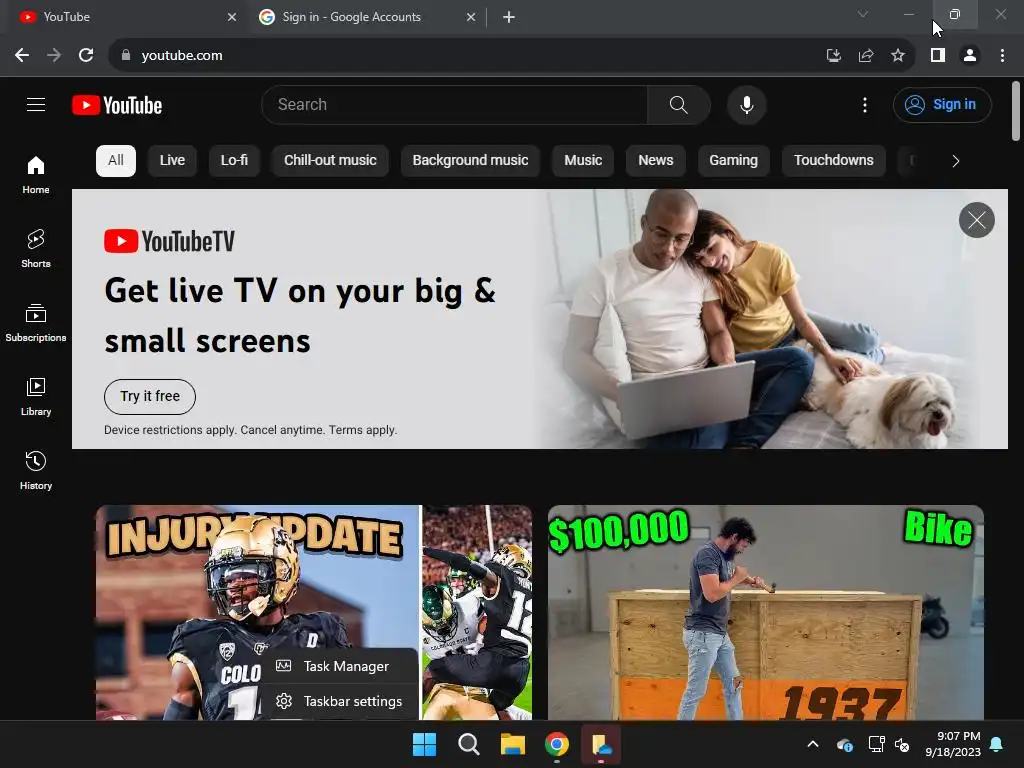
Task: Select the Background music chip
Action: pos(470,161)
